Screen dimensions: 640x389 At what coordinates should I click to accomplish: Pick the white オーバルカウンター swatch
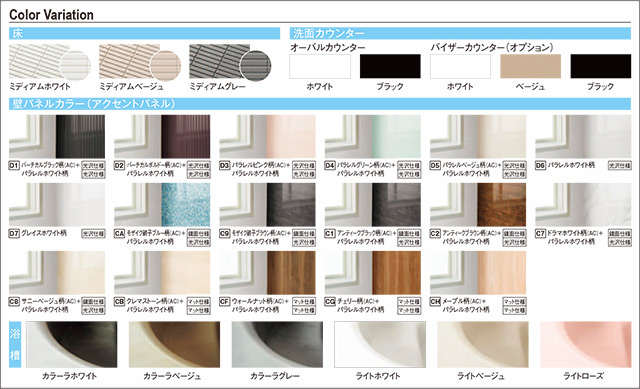point(320,66)
